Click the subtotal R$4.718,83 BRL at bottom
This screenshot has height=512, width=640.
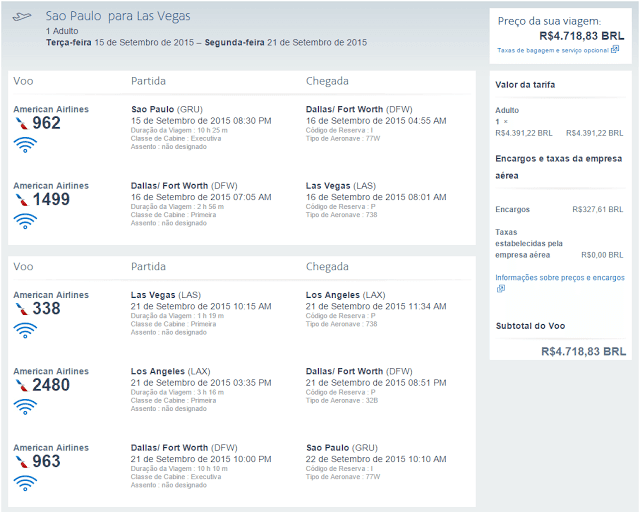(583, 352)
